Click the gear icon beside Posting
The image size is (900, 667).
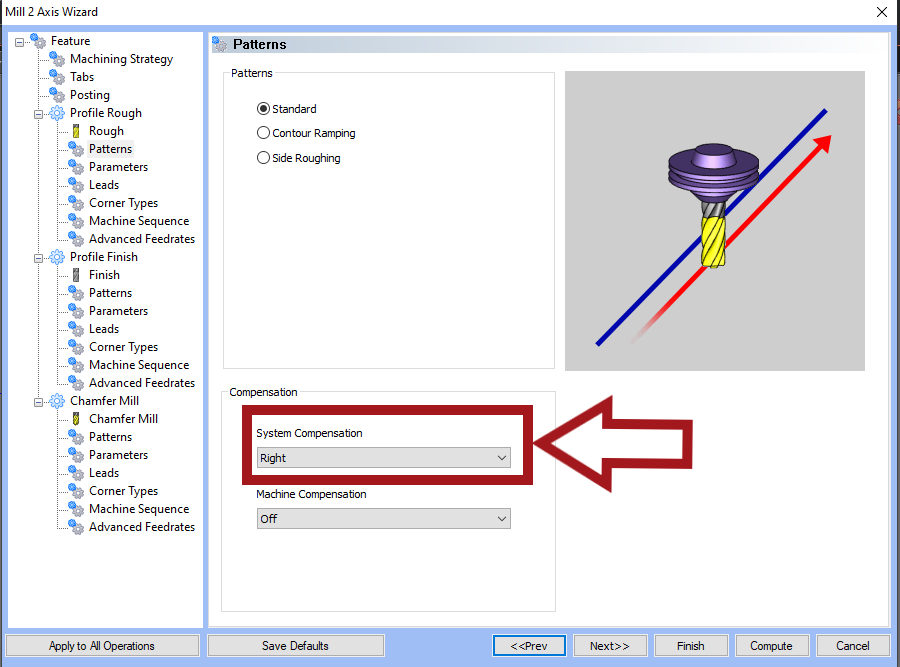coord(57,95)
